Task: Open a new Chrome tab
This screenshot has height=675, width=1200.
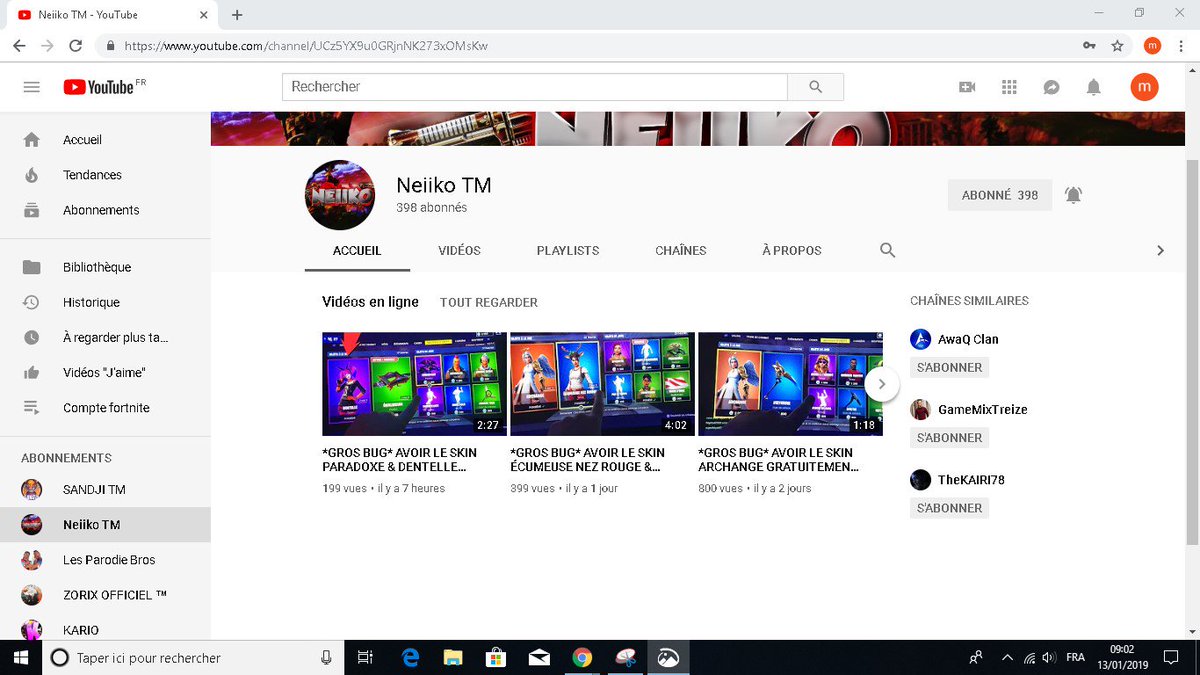Action: pos(237,15)
